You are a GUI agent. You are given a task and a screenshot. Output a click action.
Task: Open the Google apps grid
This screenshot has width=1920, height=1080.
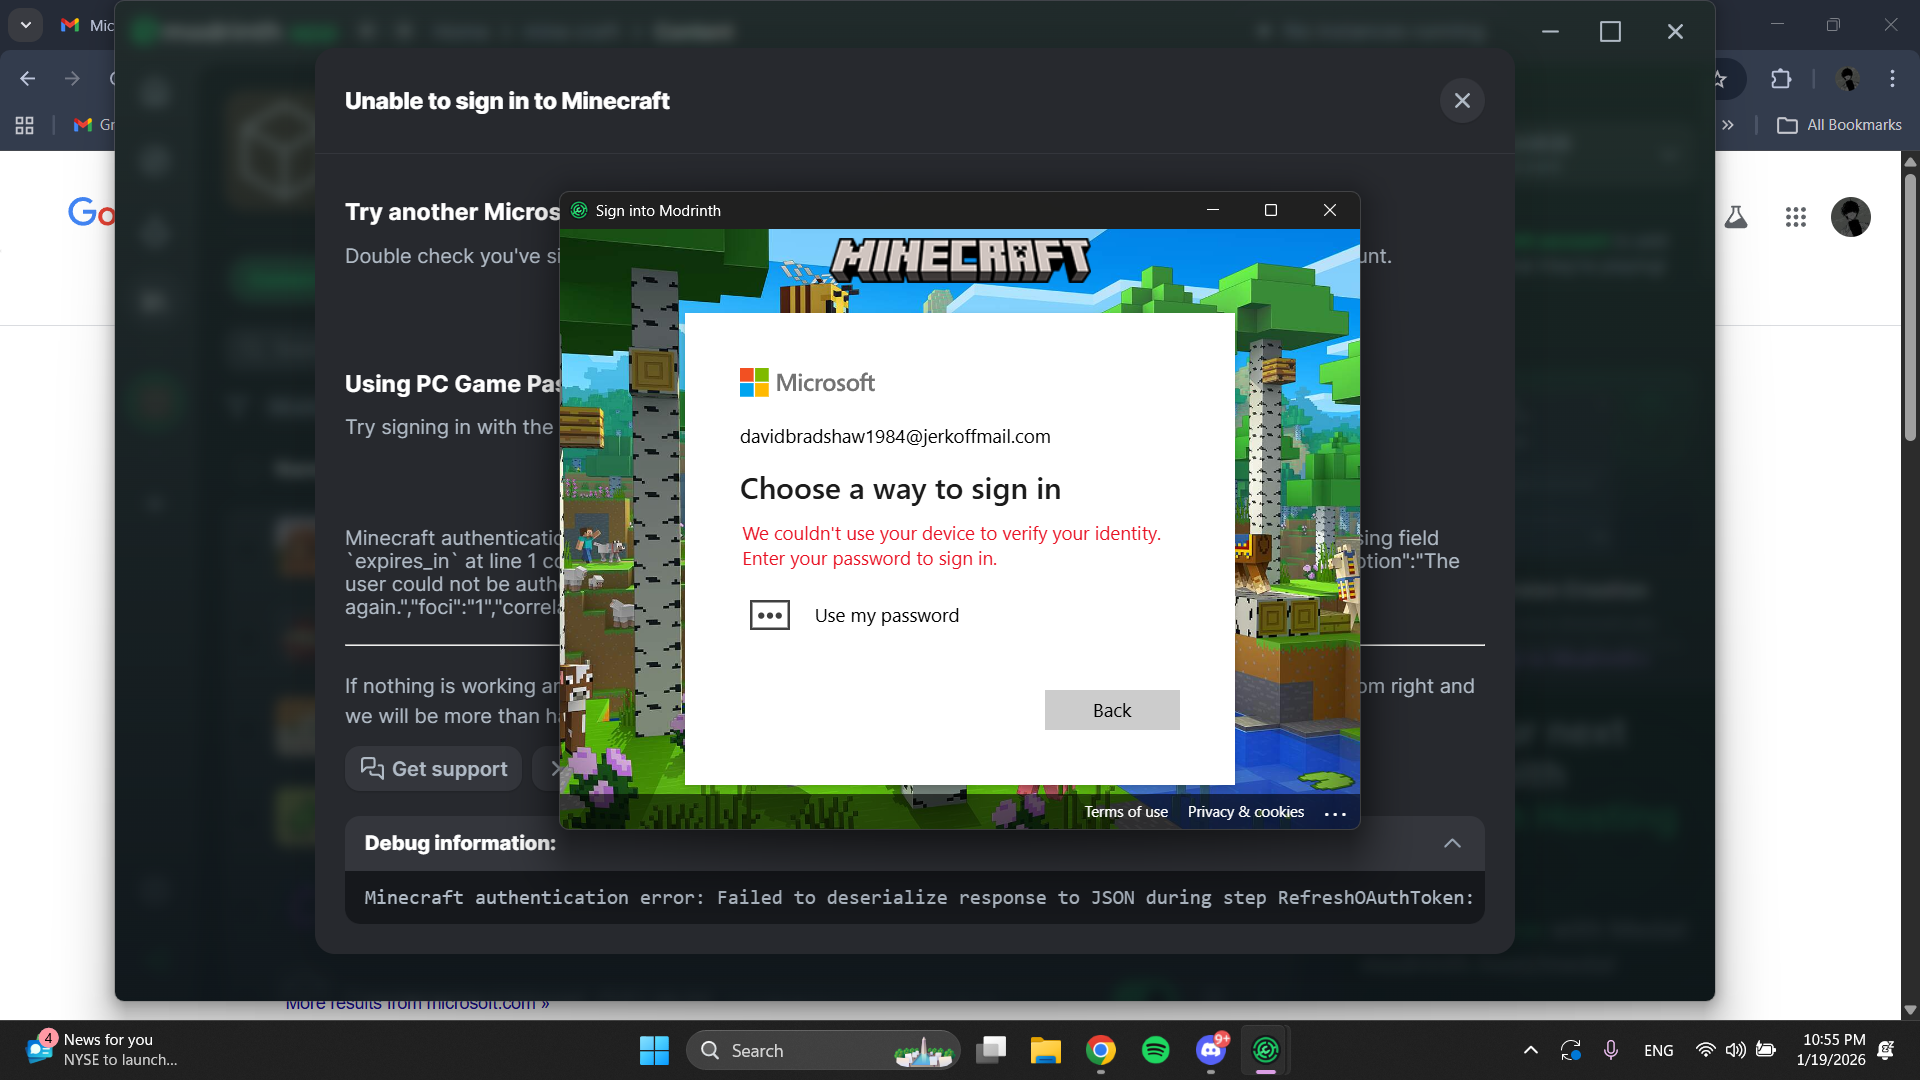point(1797,217)
